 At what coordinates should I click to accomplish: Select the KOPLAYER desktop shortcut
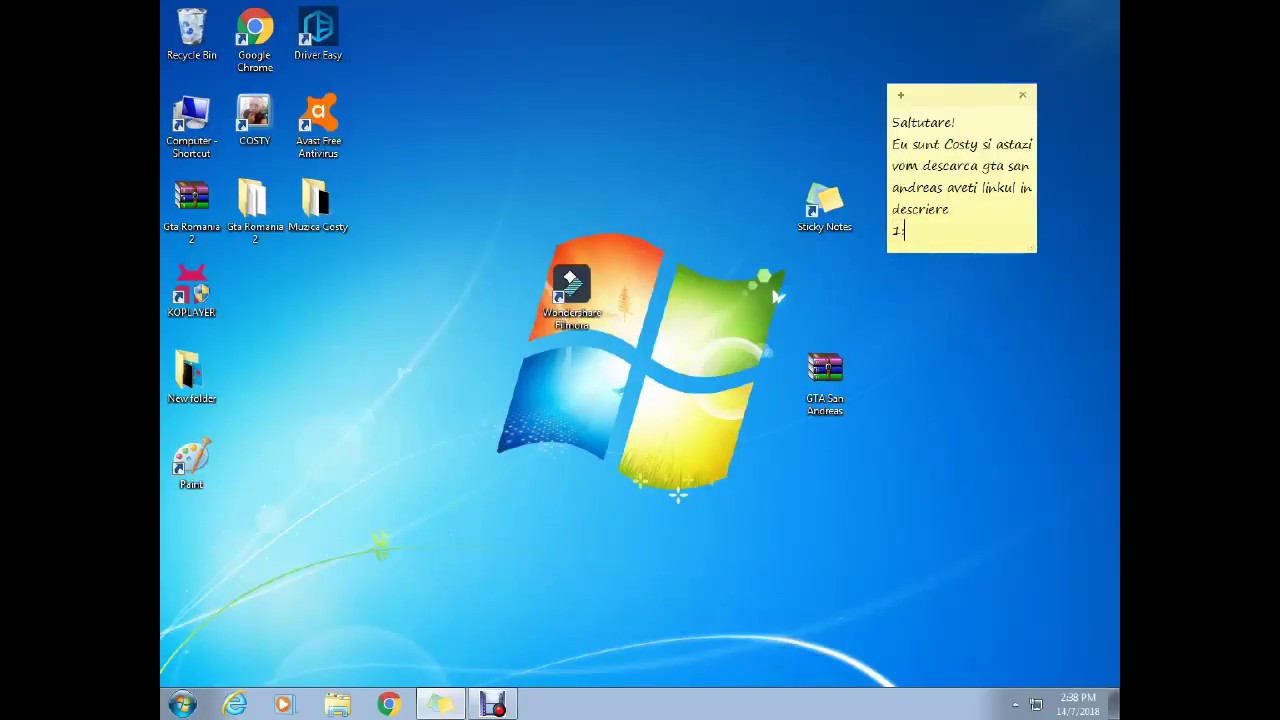[x=191, y=291]
